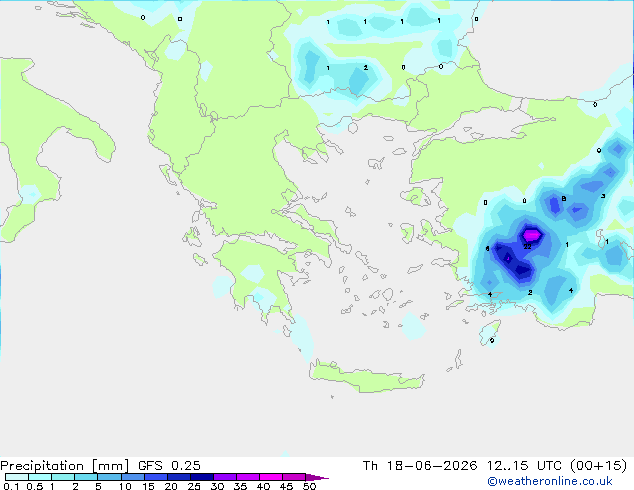634x490 pixels.
Task: Select the legend swatch between 2 and 5
Action: pos(86,477)
